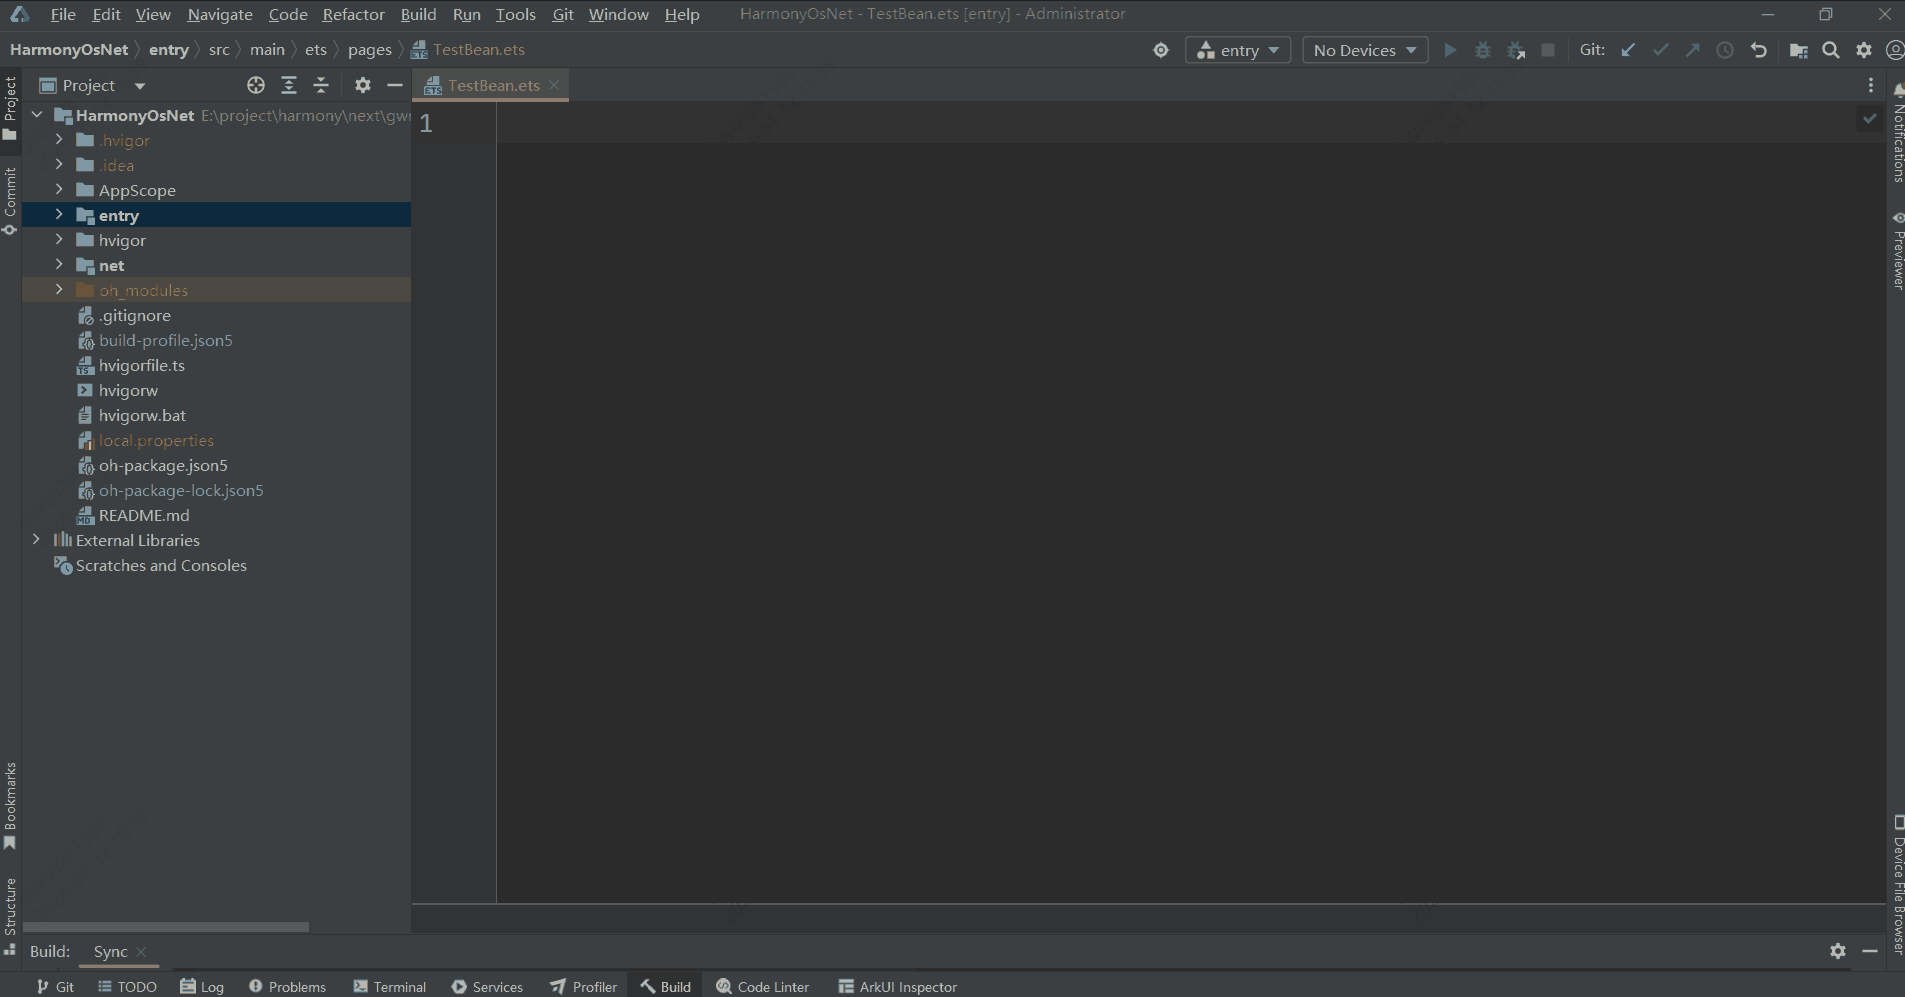Viewport: 1905px width, 997px height.
Task: Open Build panel settings gear
Action: pos(1838,951)
